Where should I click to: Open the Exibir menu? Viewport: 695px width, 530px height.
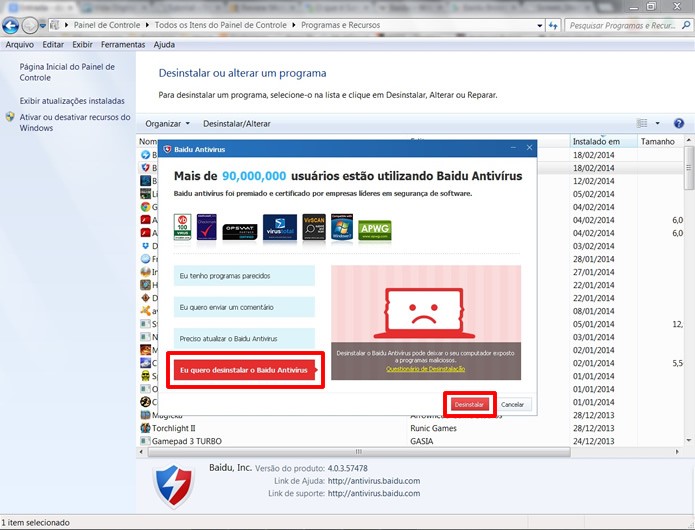coord(82,45)
